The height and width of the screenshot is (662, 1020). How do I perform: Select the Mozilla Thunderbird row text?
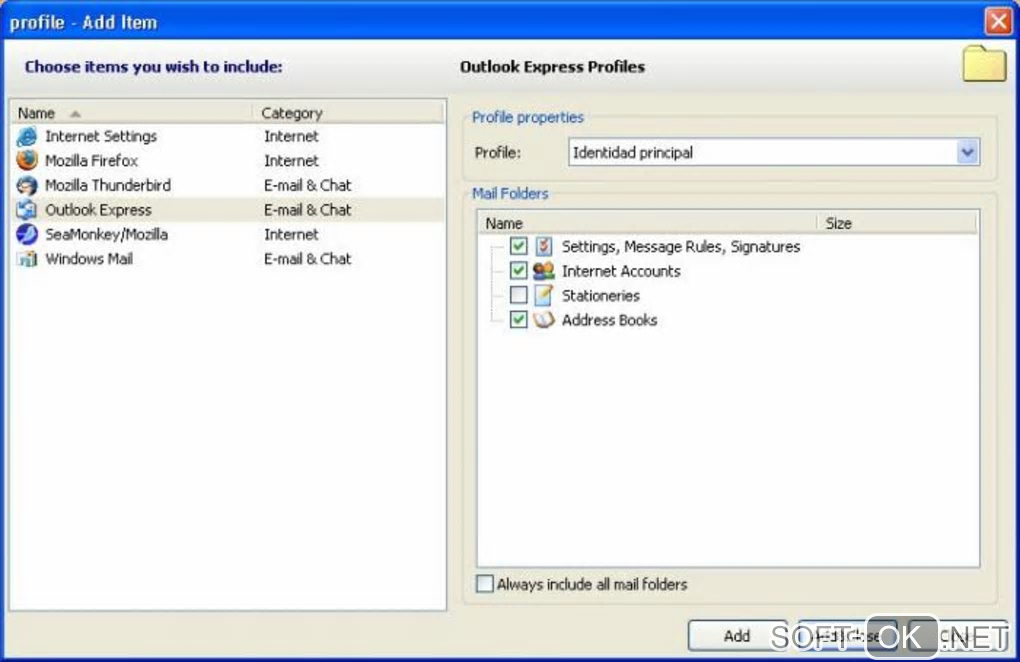pyautogui.click(x=108, y=185)
